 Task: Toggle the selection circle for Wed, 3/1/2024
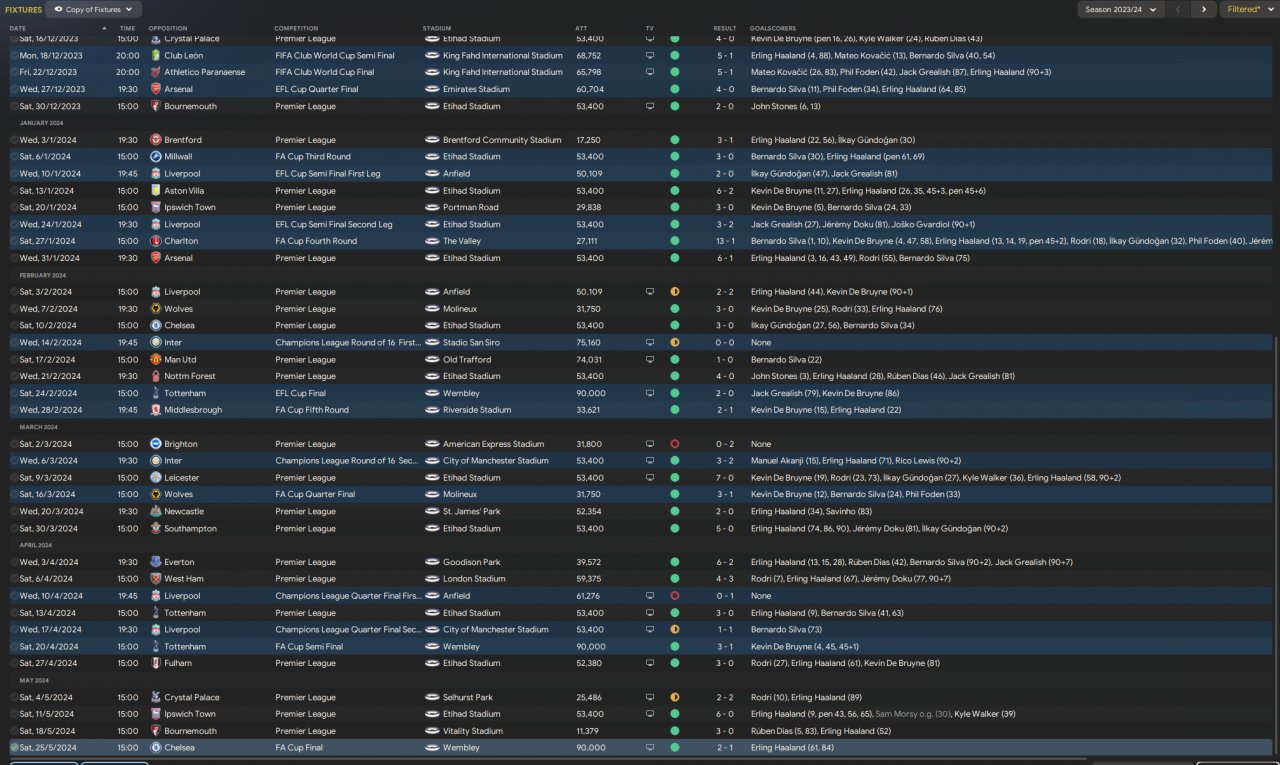(x=14, y=140)
